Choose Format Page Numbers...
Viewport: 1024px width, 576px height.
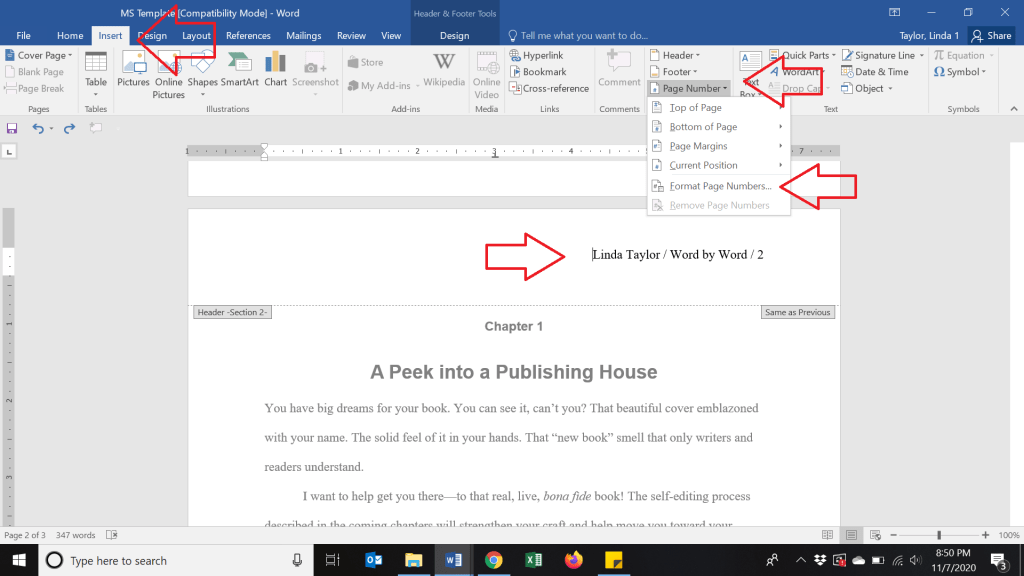click(x=718, y=186)
